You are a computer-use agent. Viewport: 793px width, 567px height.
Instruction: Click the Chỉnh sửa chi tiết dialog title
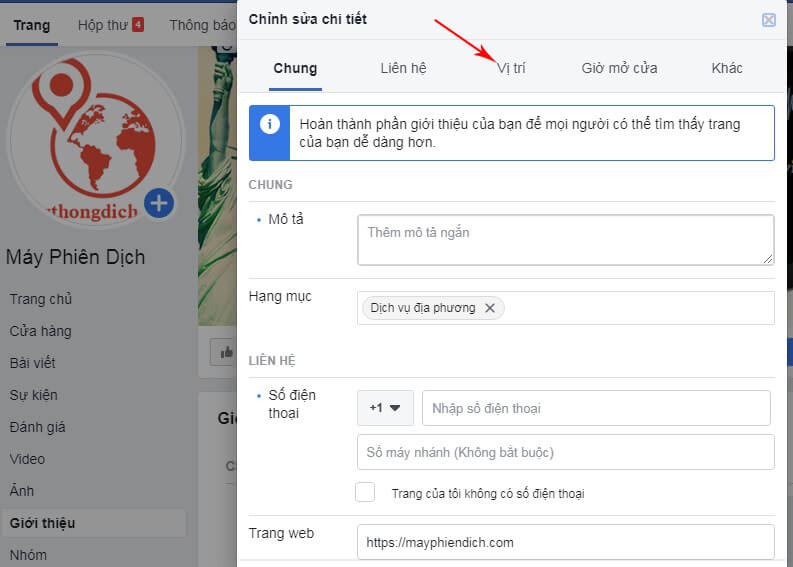click(307, 19)
